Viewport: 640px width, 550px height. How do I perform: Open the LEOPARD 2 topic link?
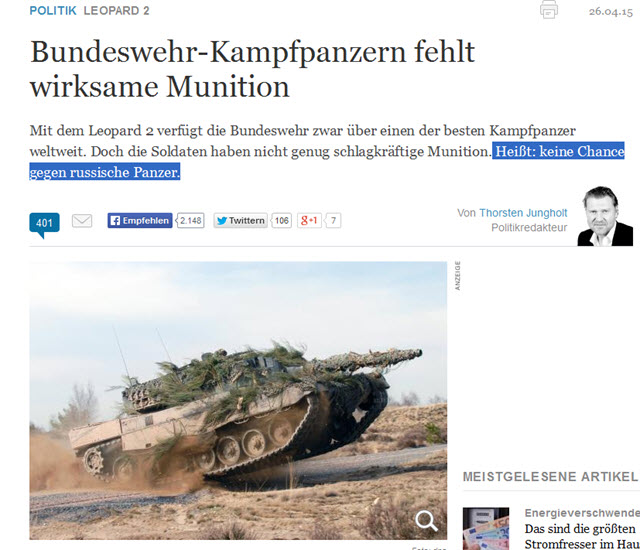click(x=116, y=11)
